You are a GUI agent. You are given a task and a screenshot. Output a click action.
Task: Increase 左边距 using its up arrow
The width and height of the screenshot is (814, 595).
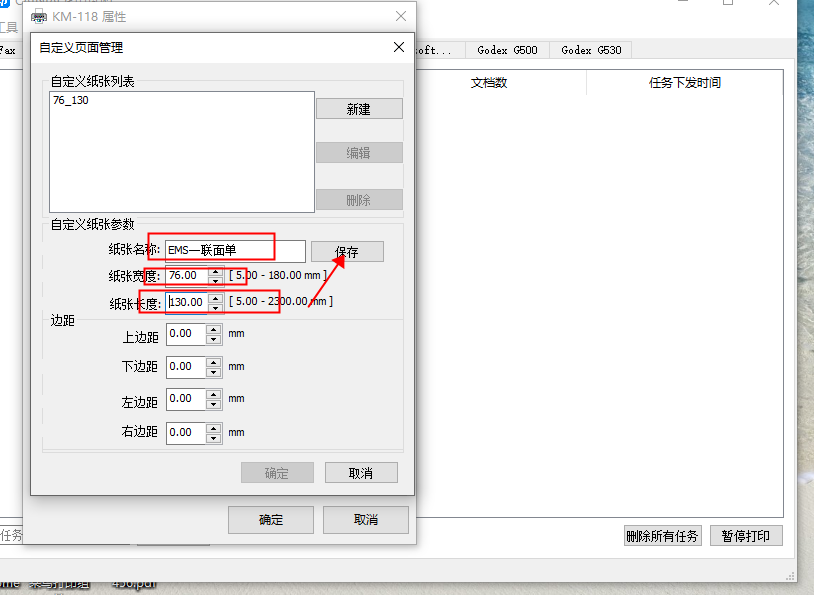[x=213, y=393]
